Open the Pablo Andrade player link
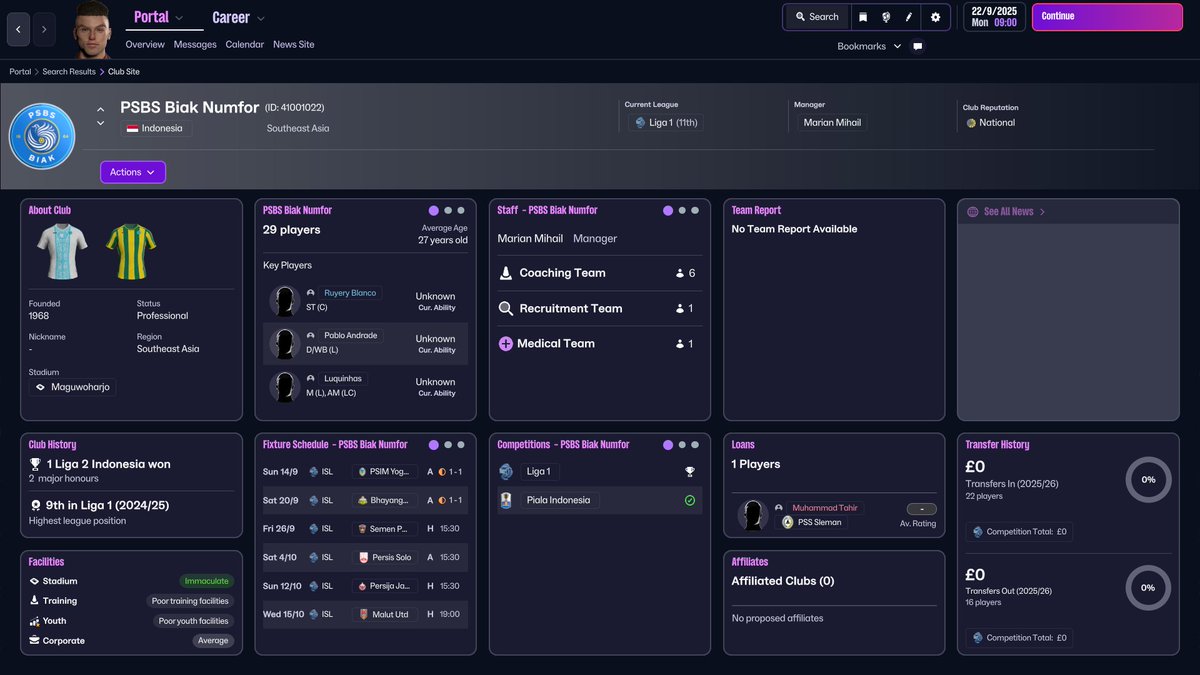 350,336
